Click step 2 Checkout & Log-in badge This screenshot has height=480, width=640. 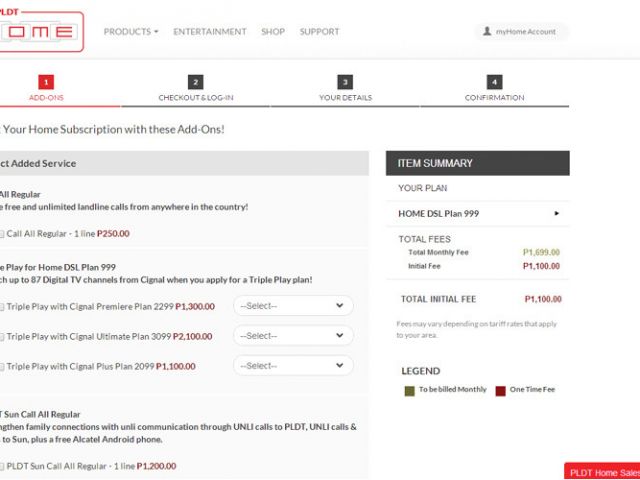click(195, 82)
